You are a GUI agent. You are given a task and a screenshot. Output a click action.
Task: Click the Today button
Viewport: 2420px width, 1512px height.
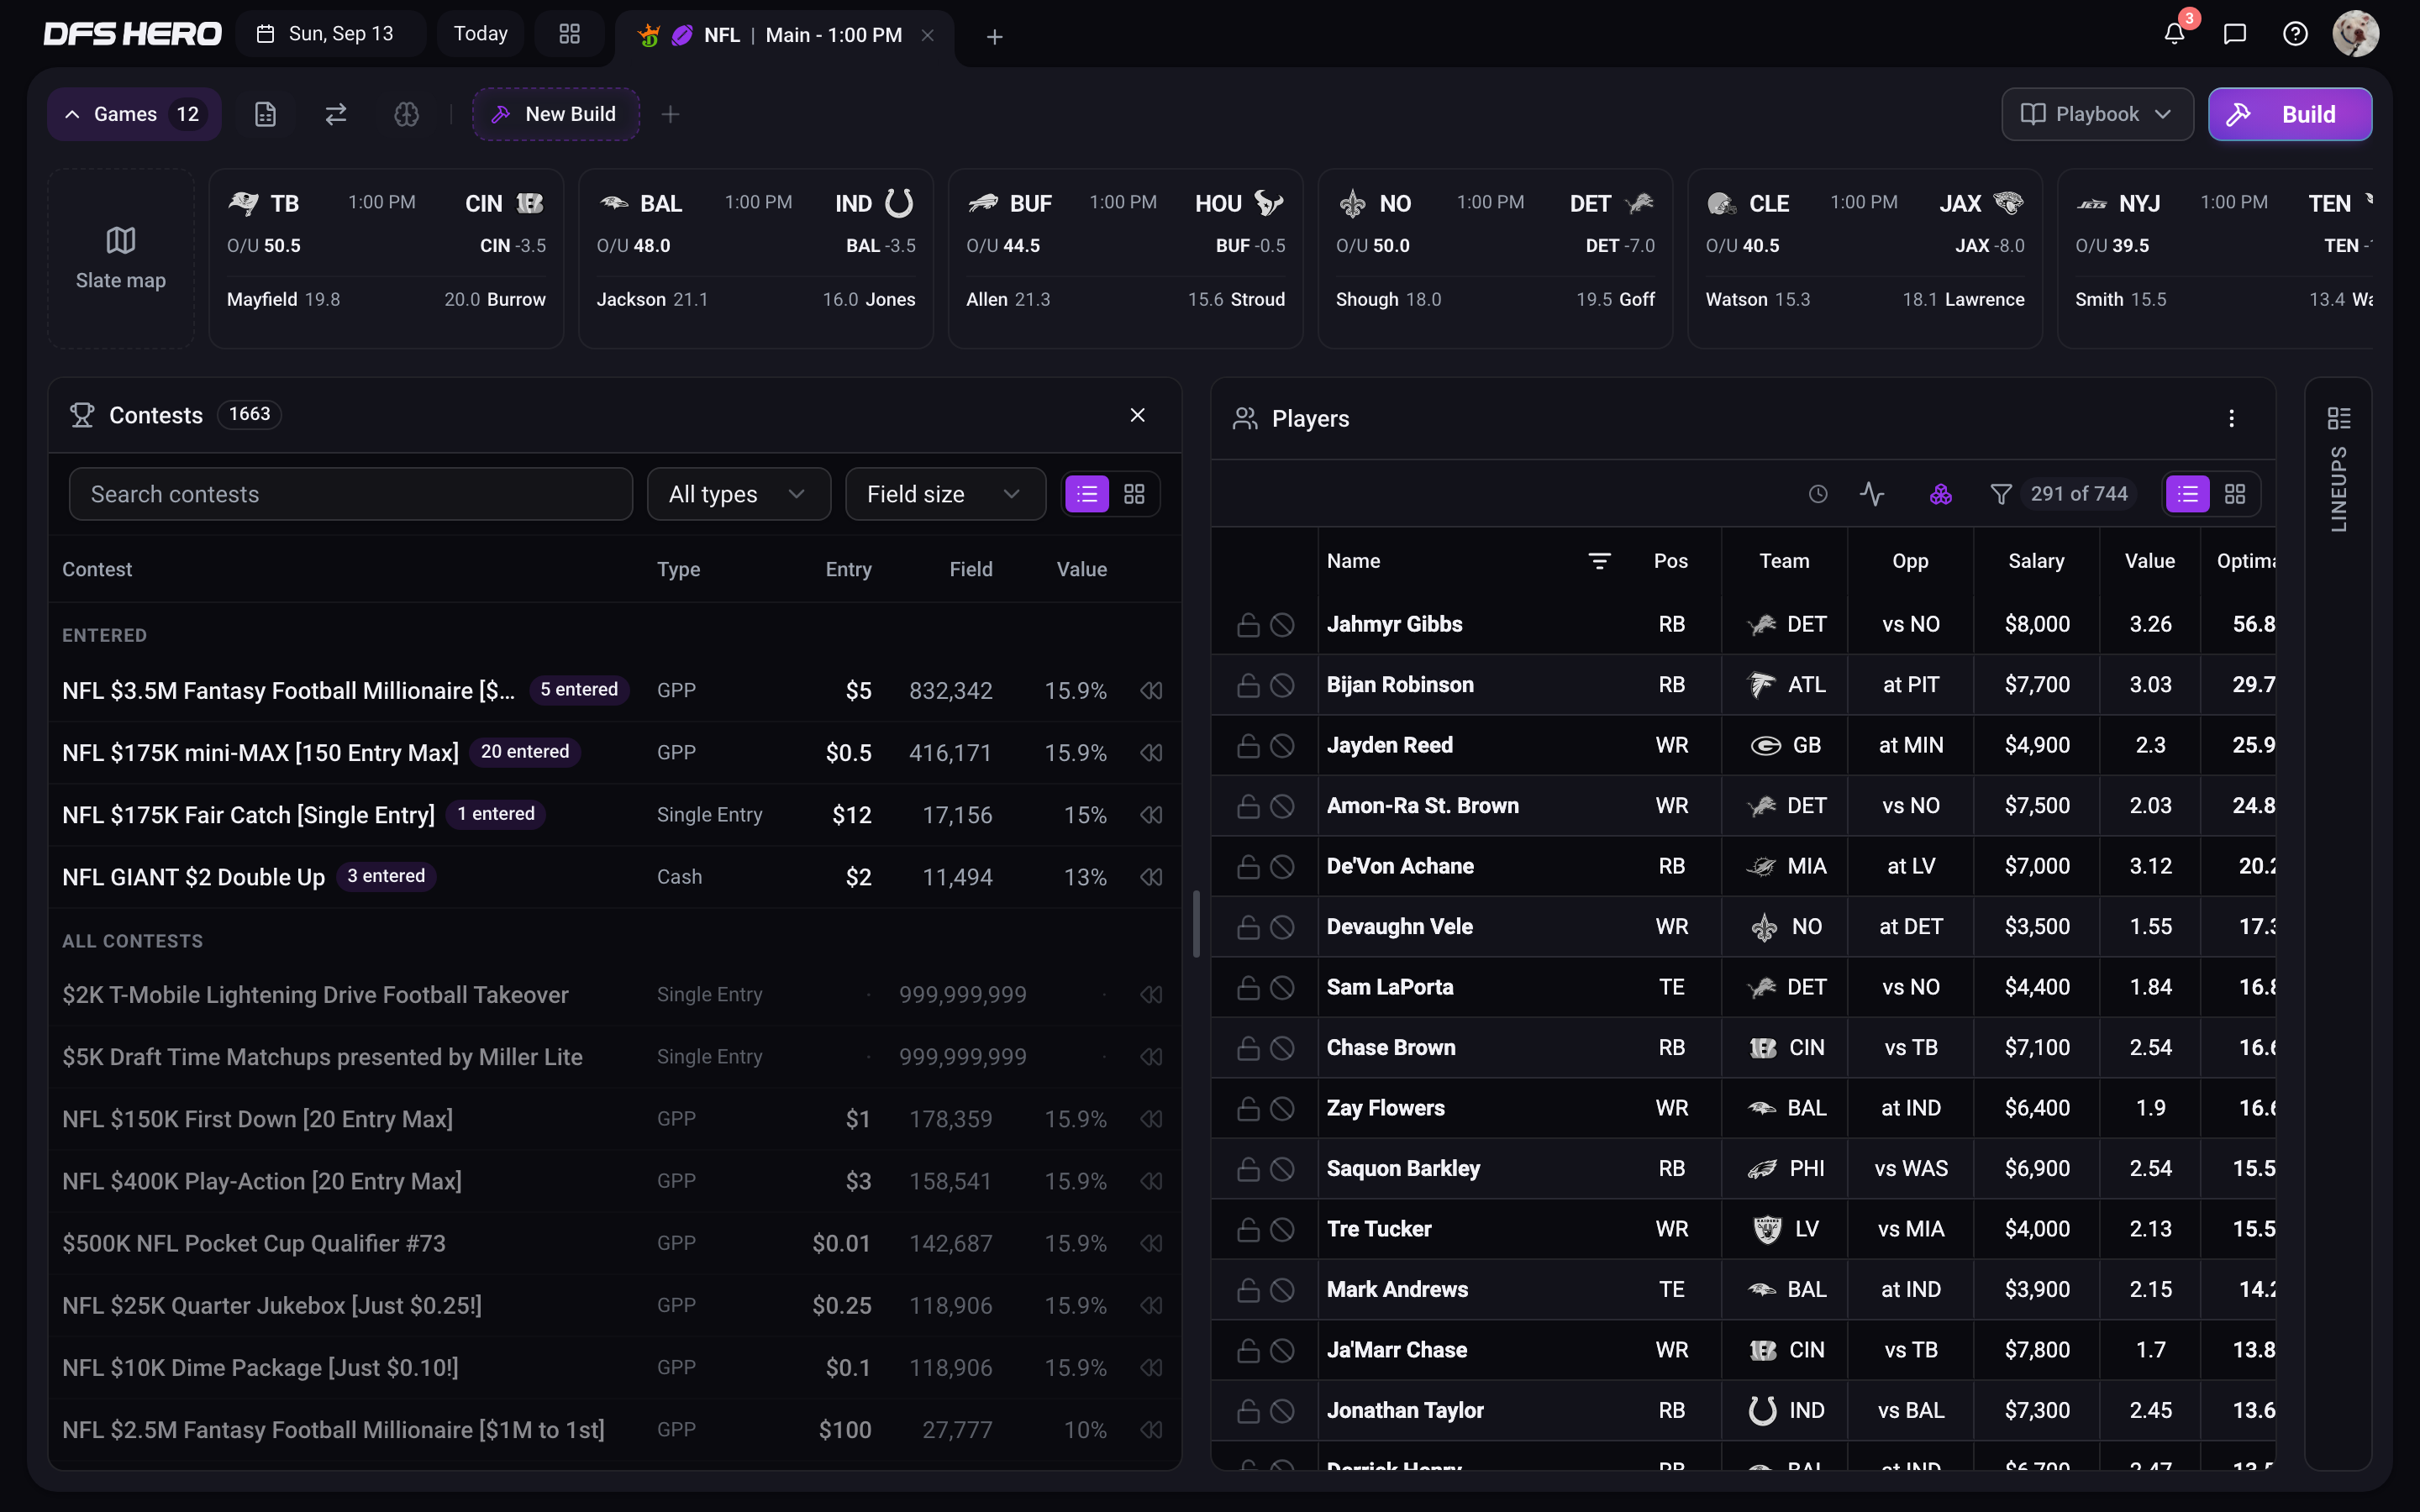tap(481, 34)
